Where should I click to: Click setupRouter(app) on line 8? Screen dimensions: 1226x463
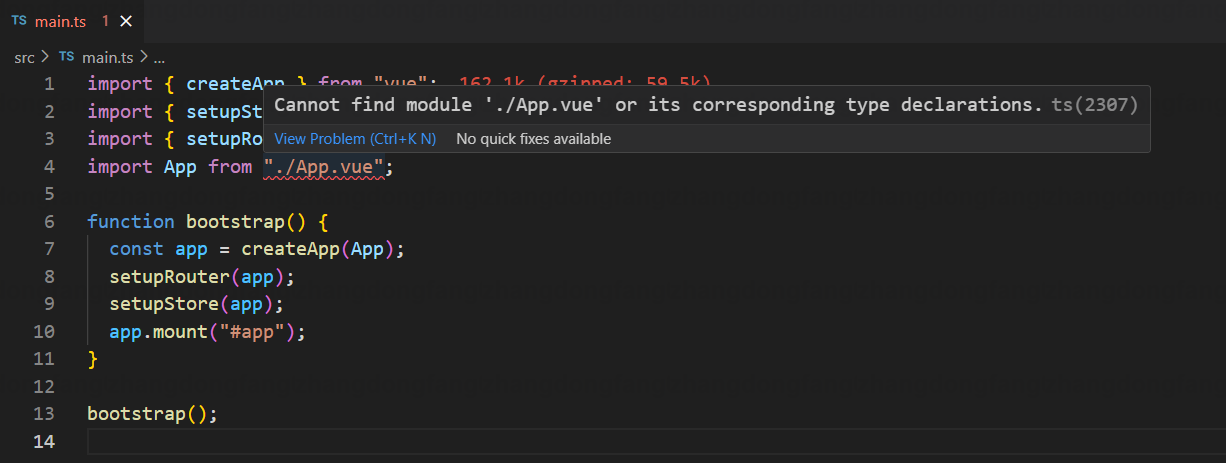[197, 276]
